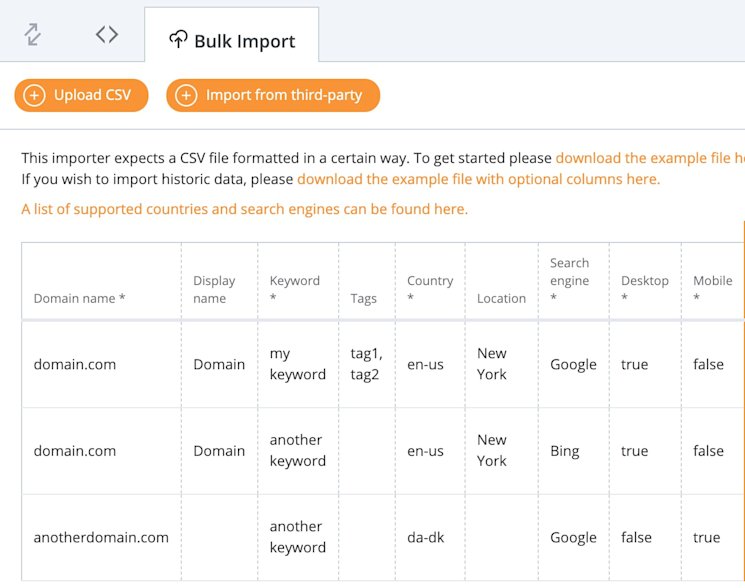Open supported countries and search engines list
745x588 pixels.
pyautogui.click(x=244, y=209)
